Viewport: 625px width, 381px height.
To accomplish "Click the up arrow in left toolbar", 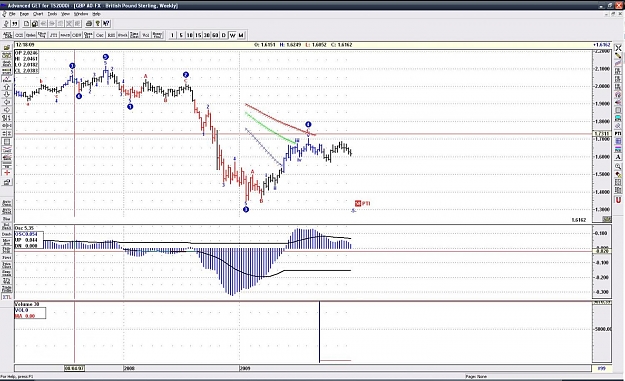I will pyautogui.click(x=7, y=86).
